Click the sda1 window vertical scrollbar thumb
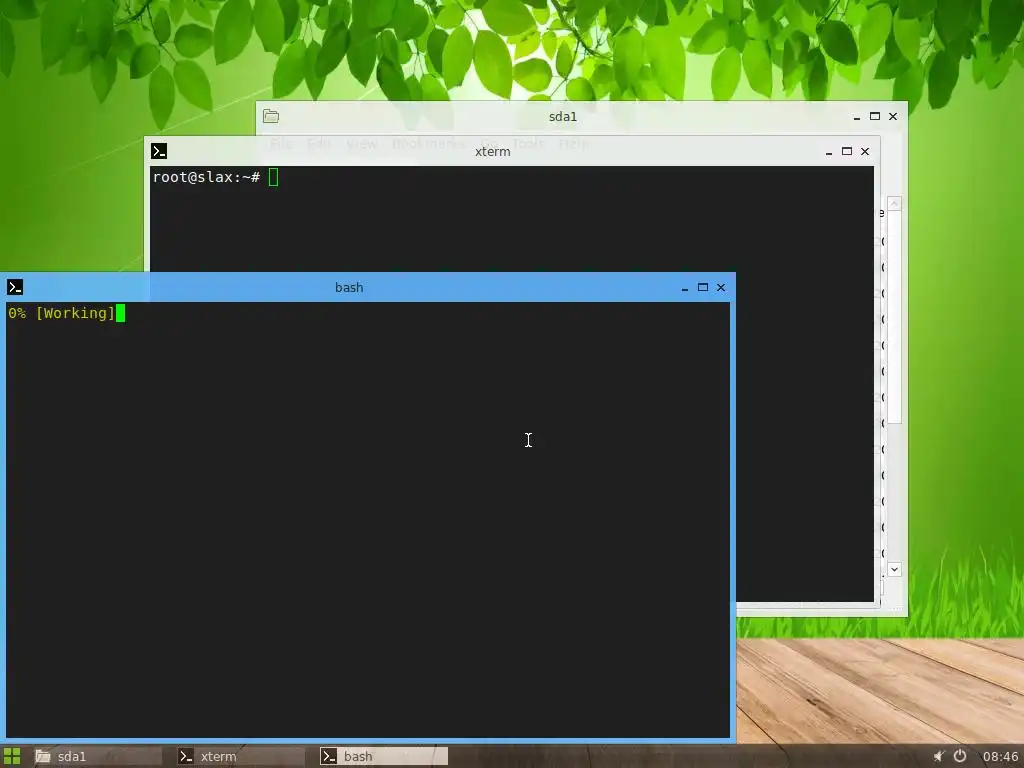 point(895,318)
